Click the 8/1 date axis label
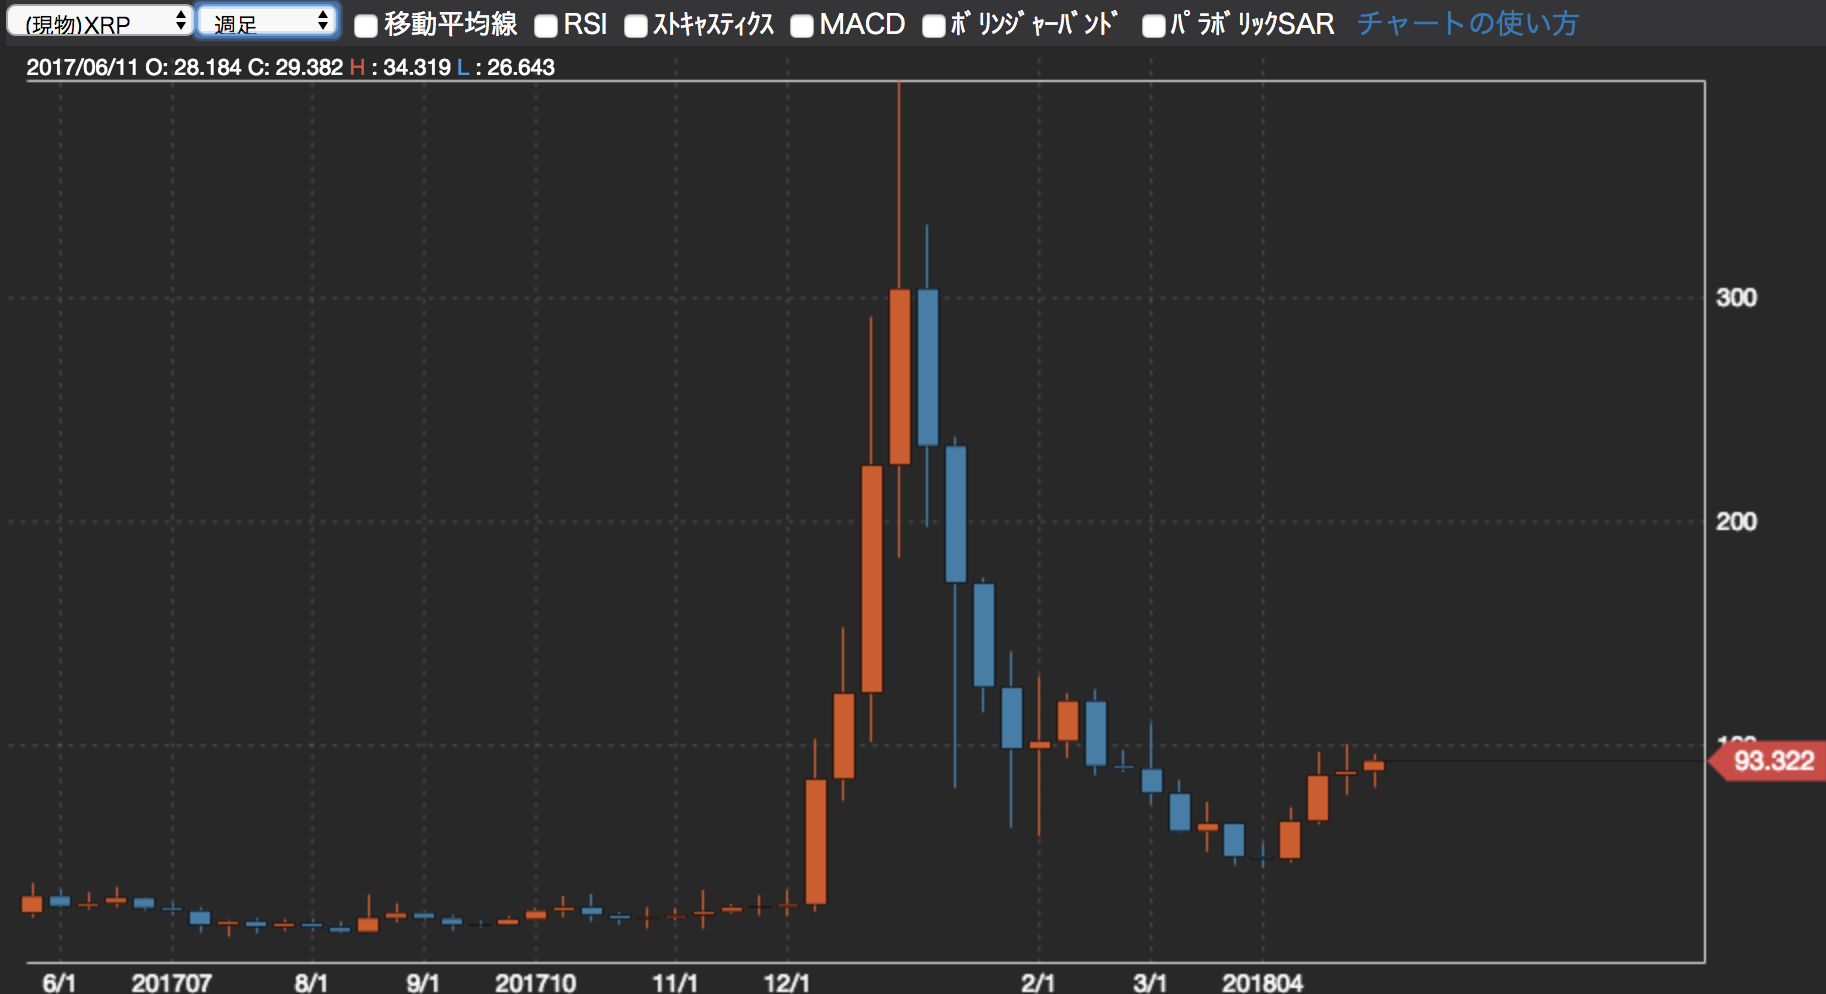Screen dimensions: 1826x994 (311, 983)
